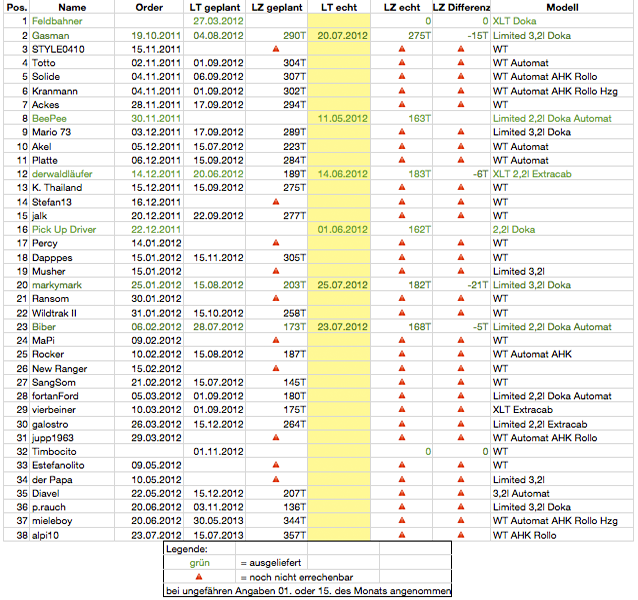
Task: Click STYLE0410's LZ geplant warning triangle
Action: 276,49
